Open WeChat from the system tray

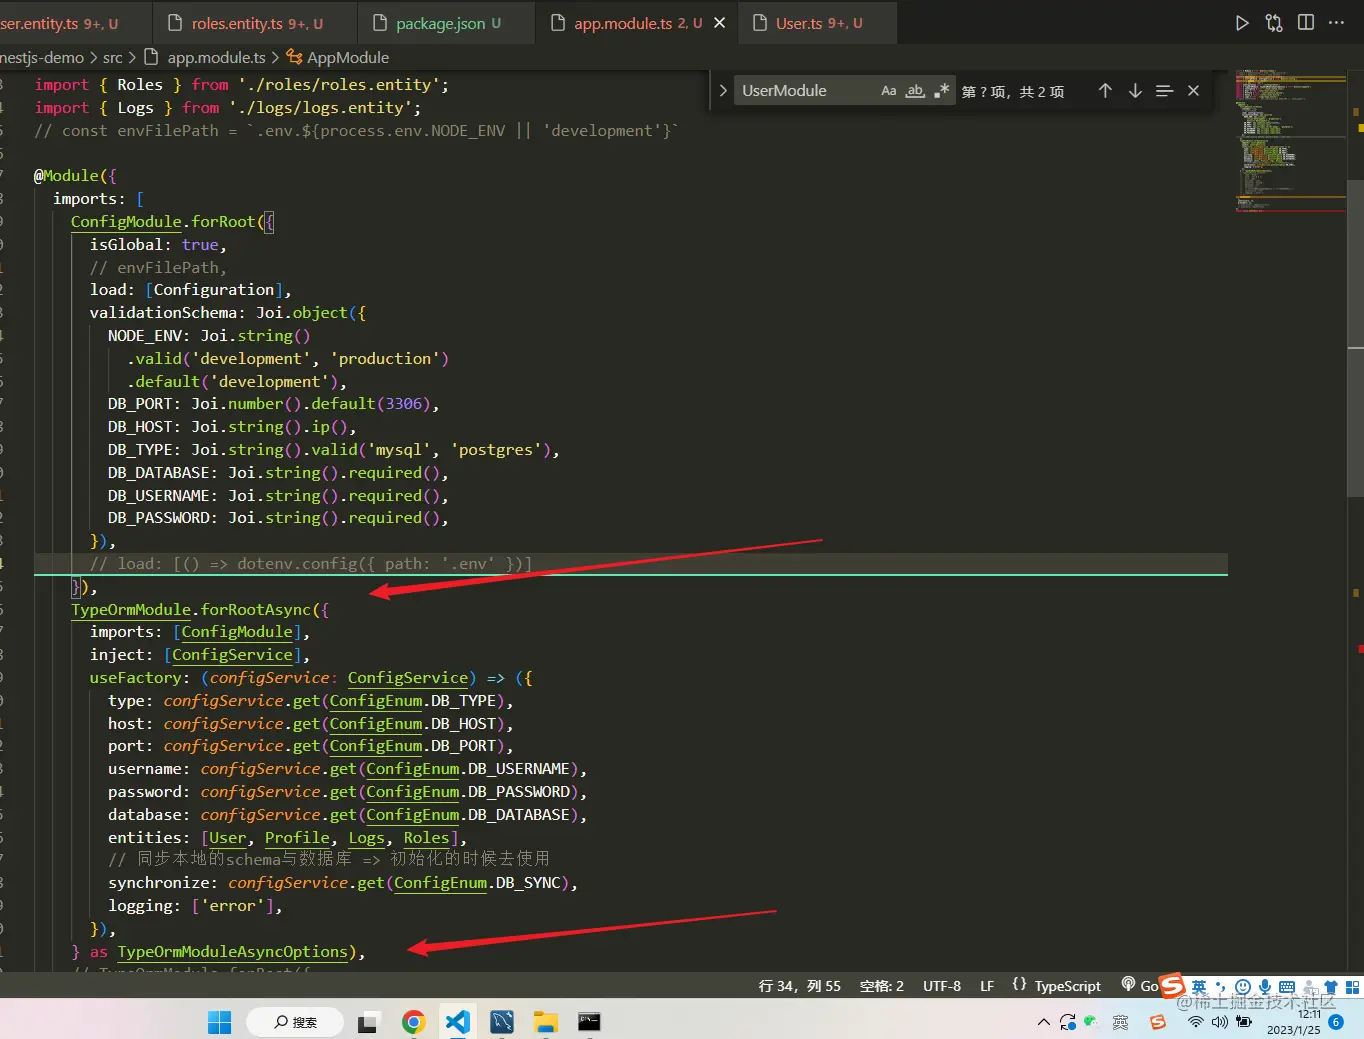1092,1022
